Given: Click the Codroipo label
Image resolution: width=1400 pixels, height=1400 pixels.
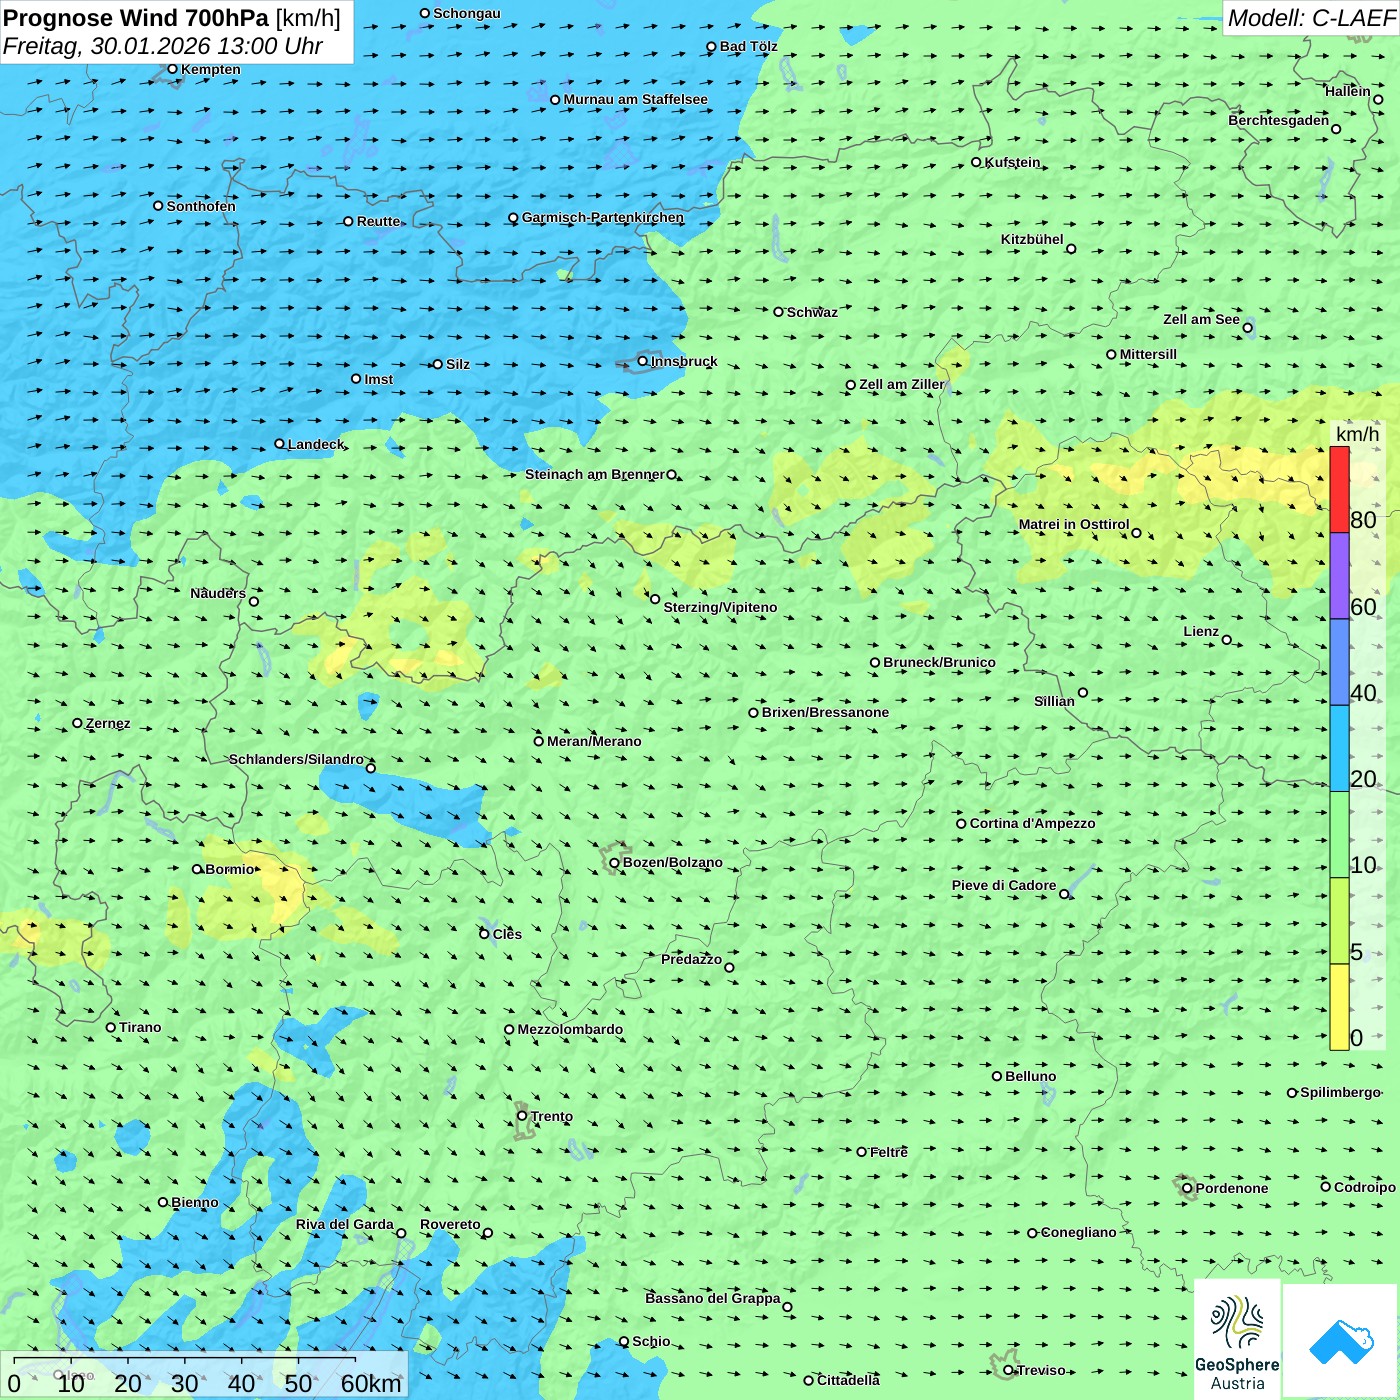Looking at the screenshot, I should tap(1365, 1187).
